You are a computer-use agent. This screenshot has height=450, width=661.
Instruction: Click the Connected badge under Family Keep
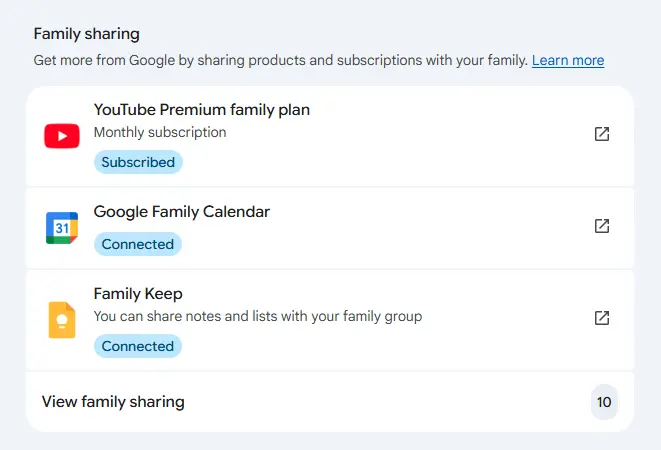point(138,346)
